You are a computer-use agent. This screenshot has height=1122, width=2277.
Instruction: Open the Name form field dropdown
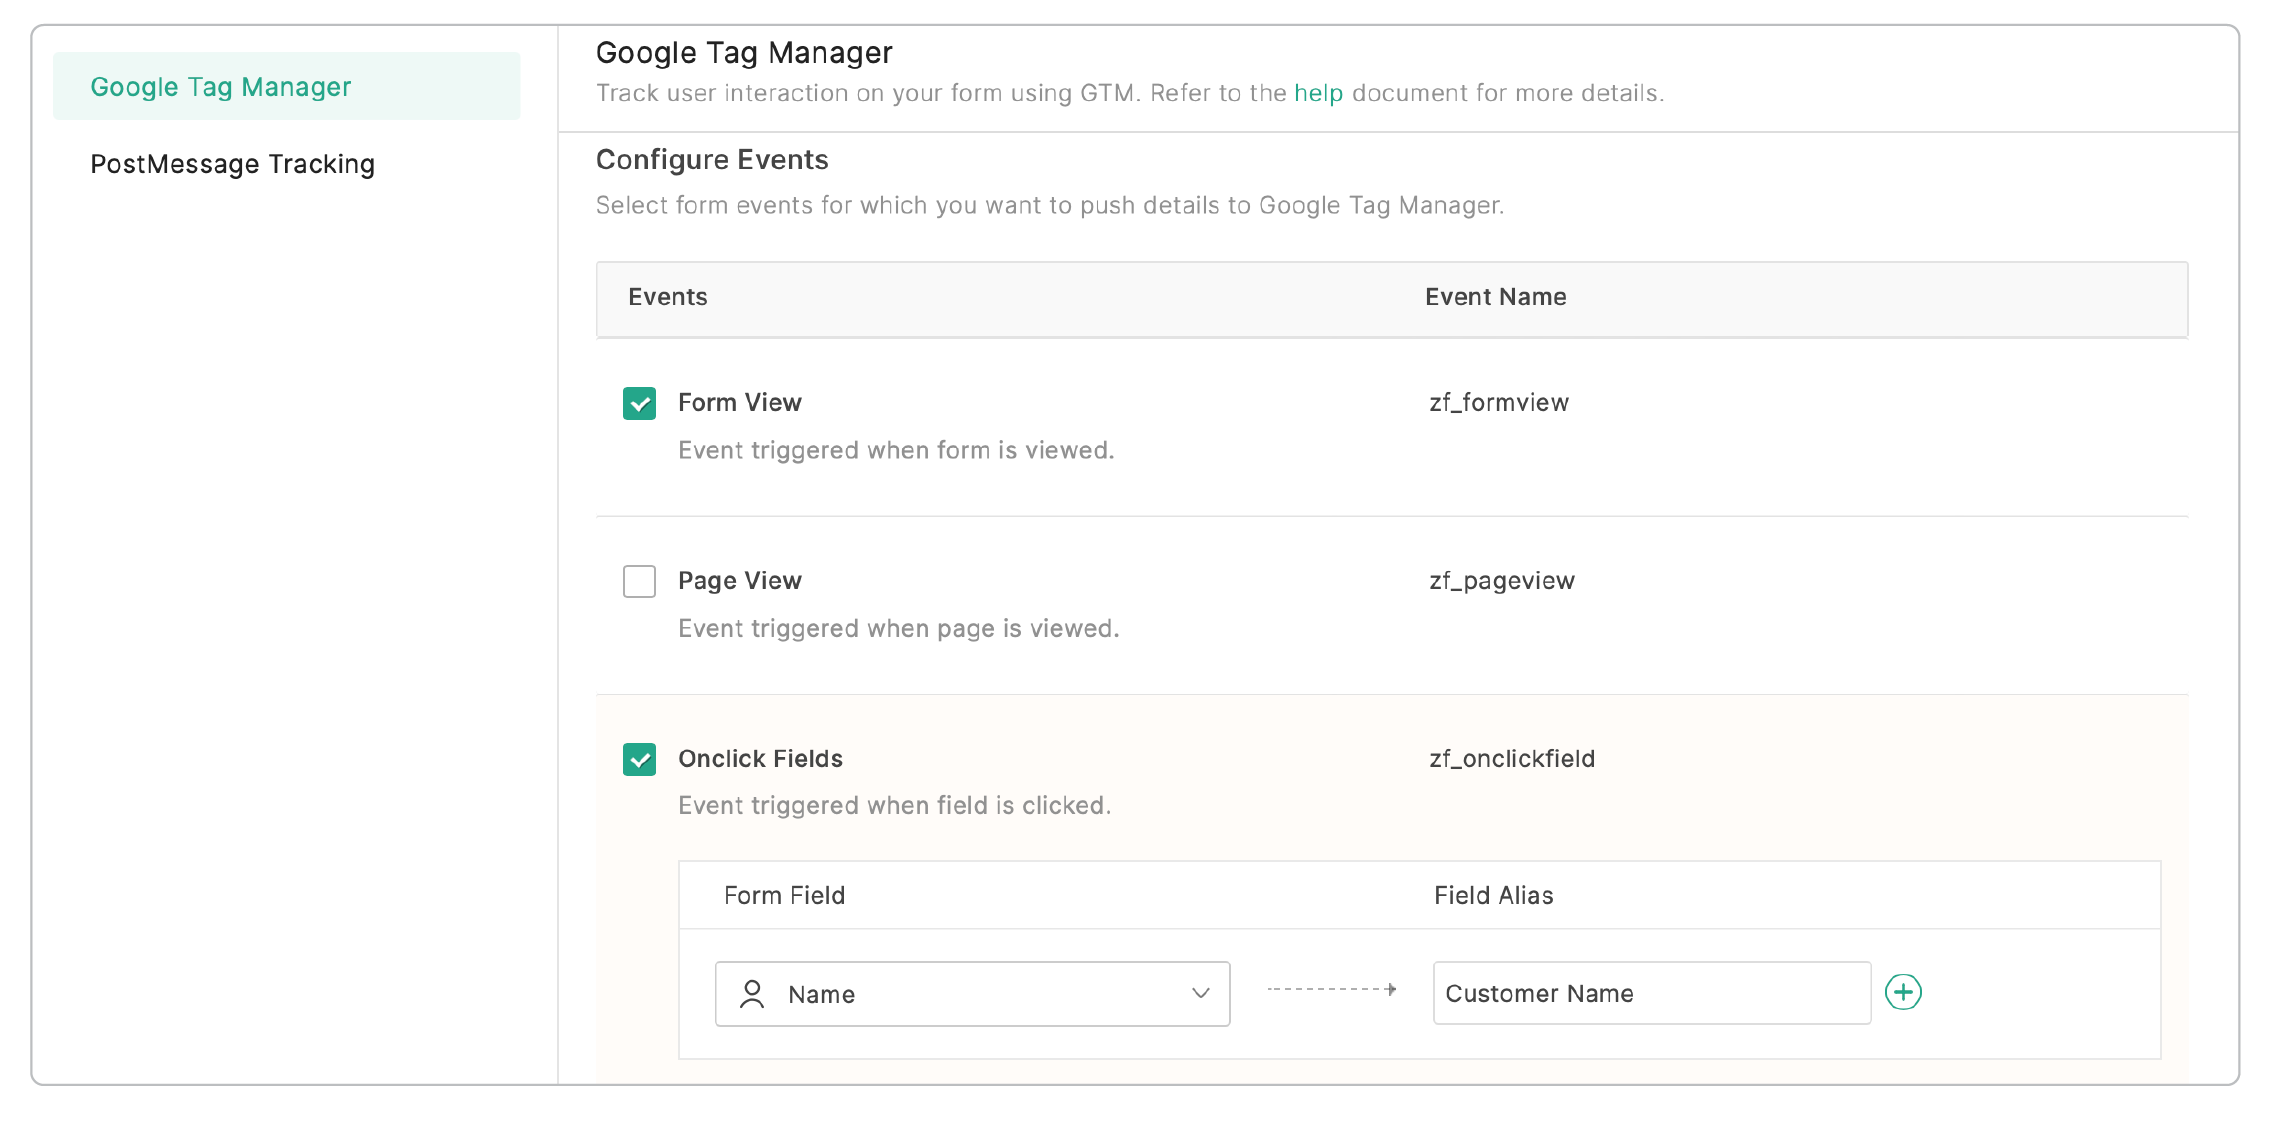pyautogui.click(x=971, y=994)
